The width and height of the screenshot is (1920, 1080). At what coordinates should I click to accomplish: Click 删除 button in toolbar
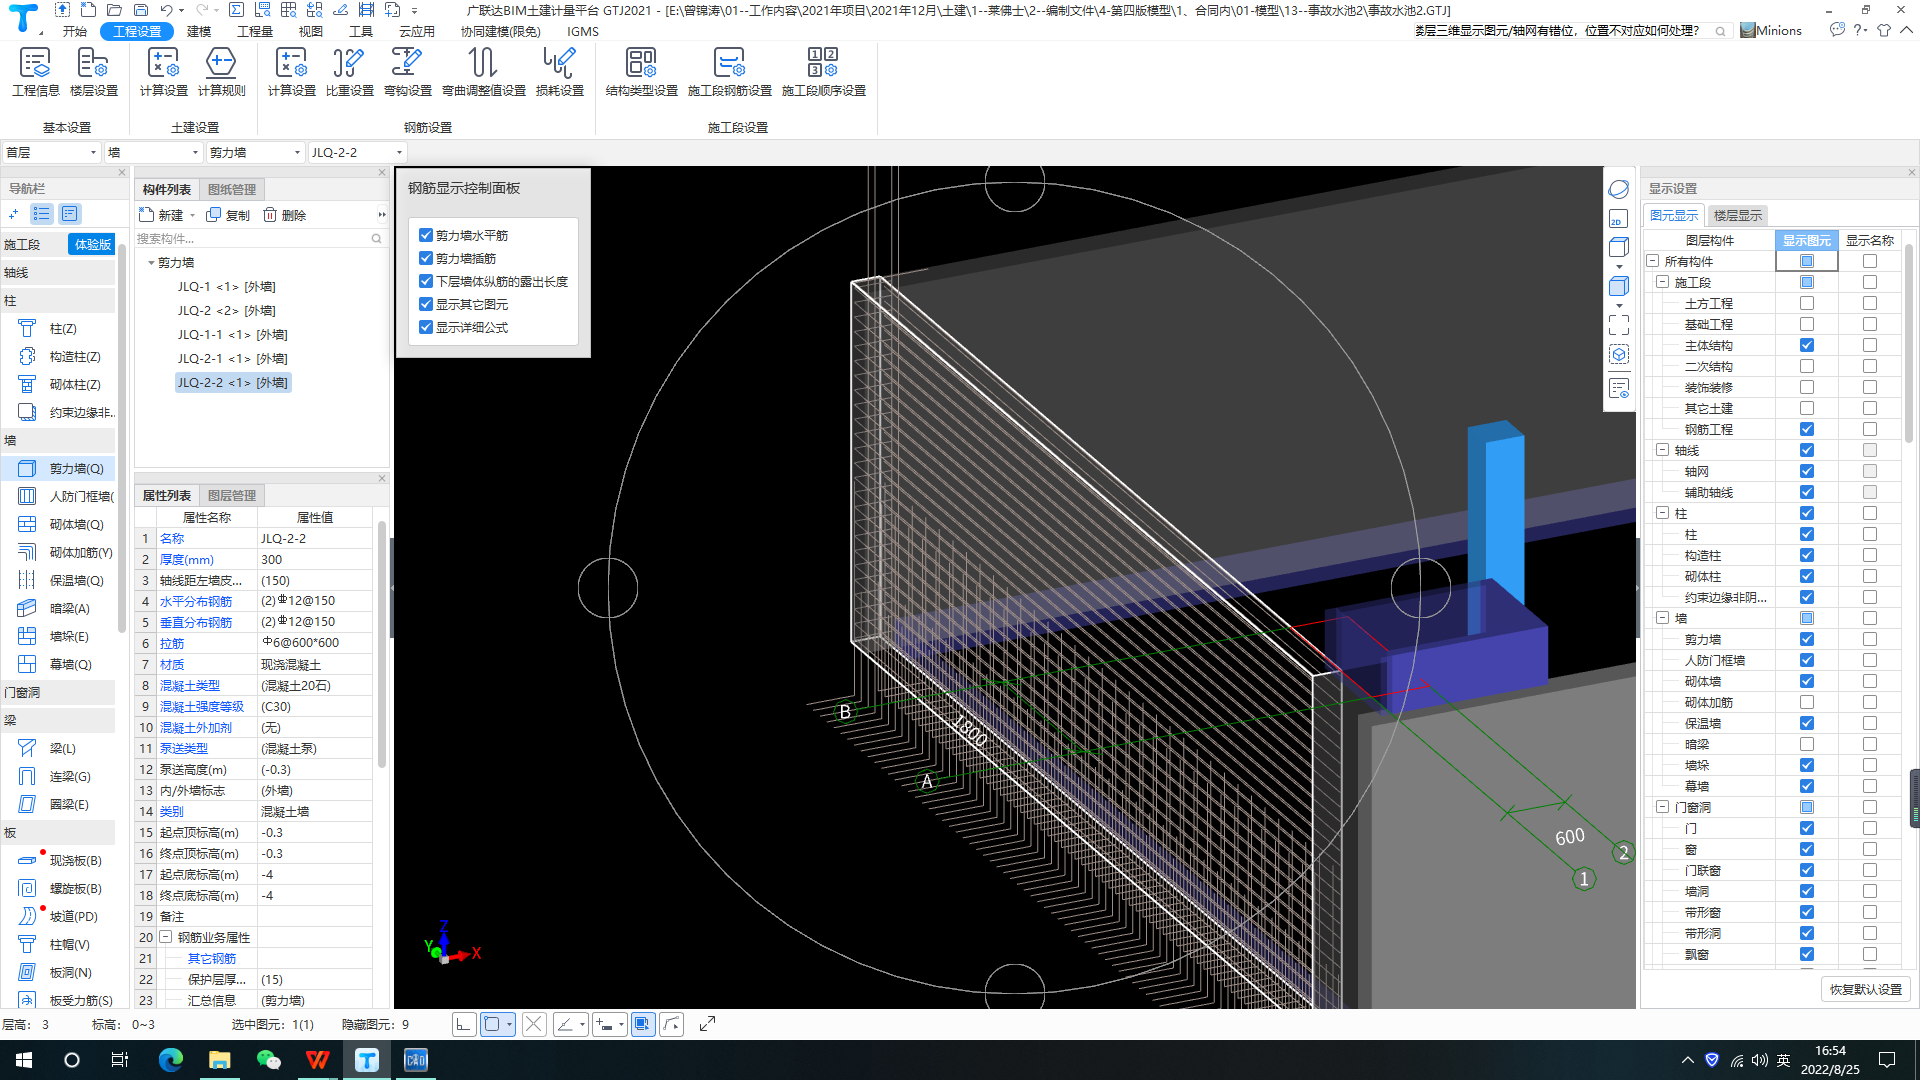pos(284,215)
